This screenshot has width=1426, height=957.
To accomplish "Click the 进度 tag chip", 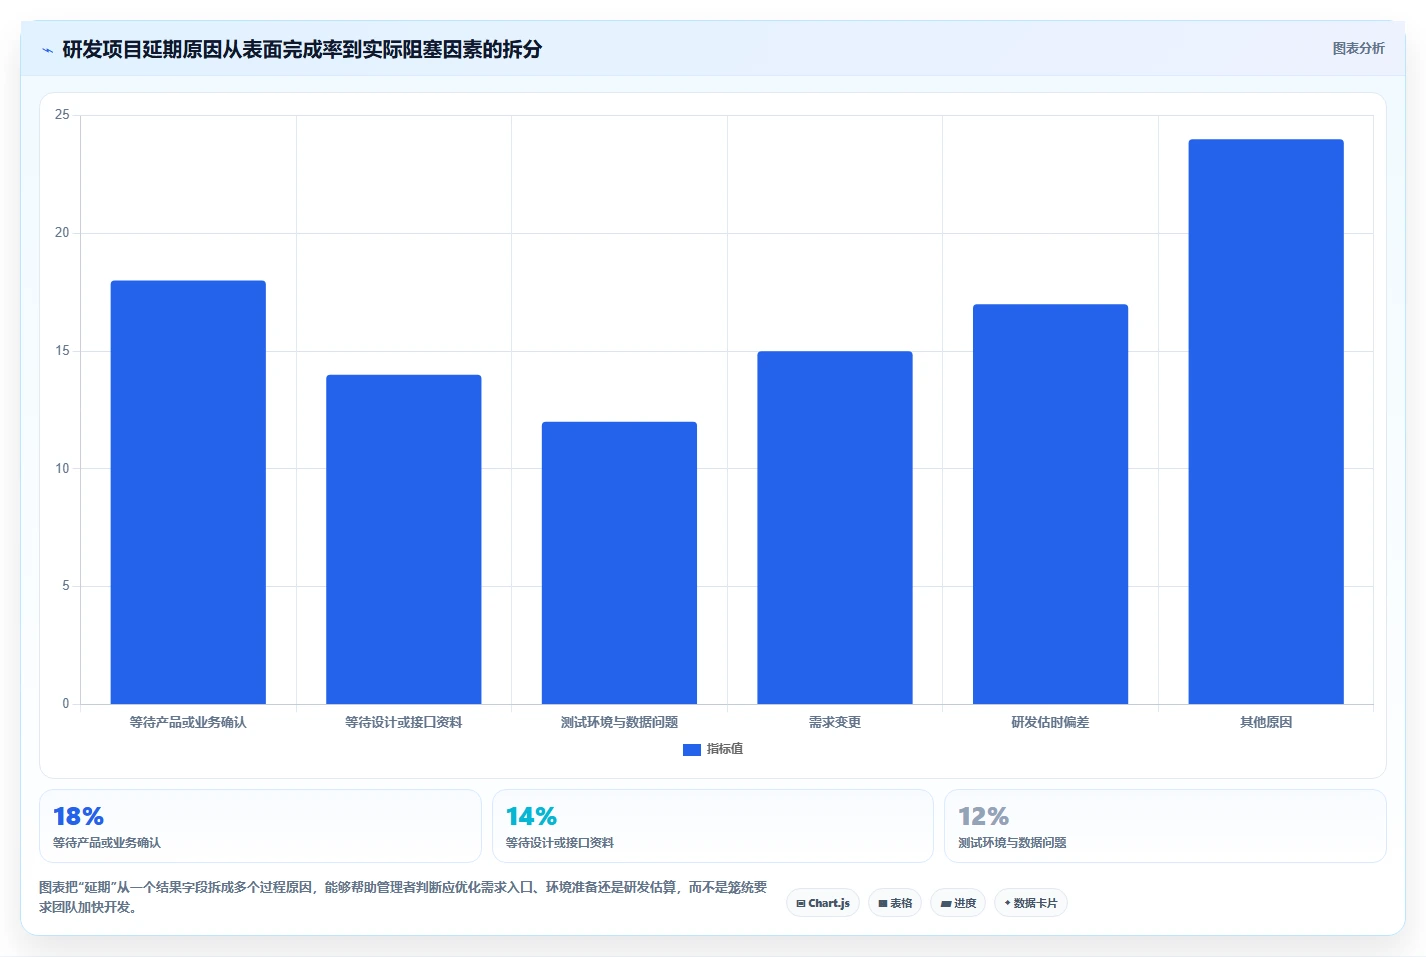I will tap(958, 903).
